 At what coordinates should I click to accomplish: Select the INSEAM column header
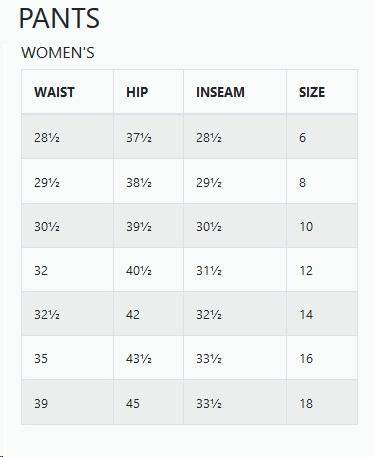tap(220, 92)
